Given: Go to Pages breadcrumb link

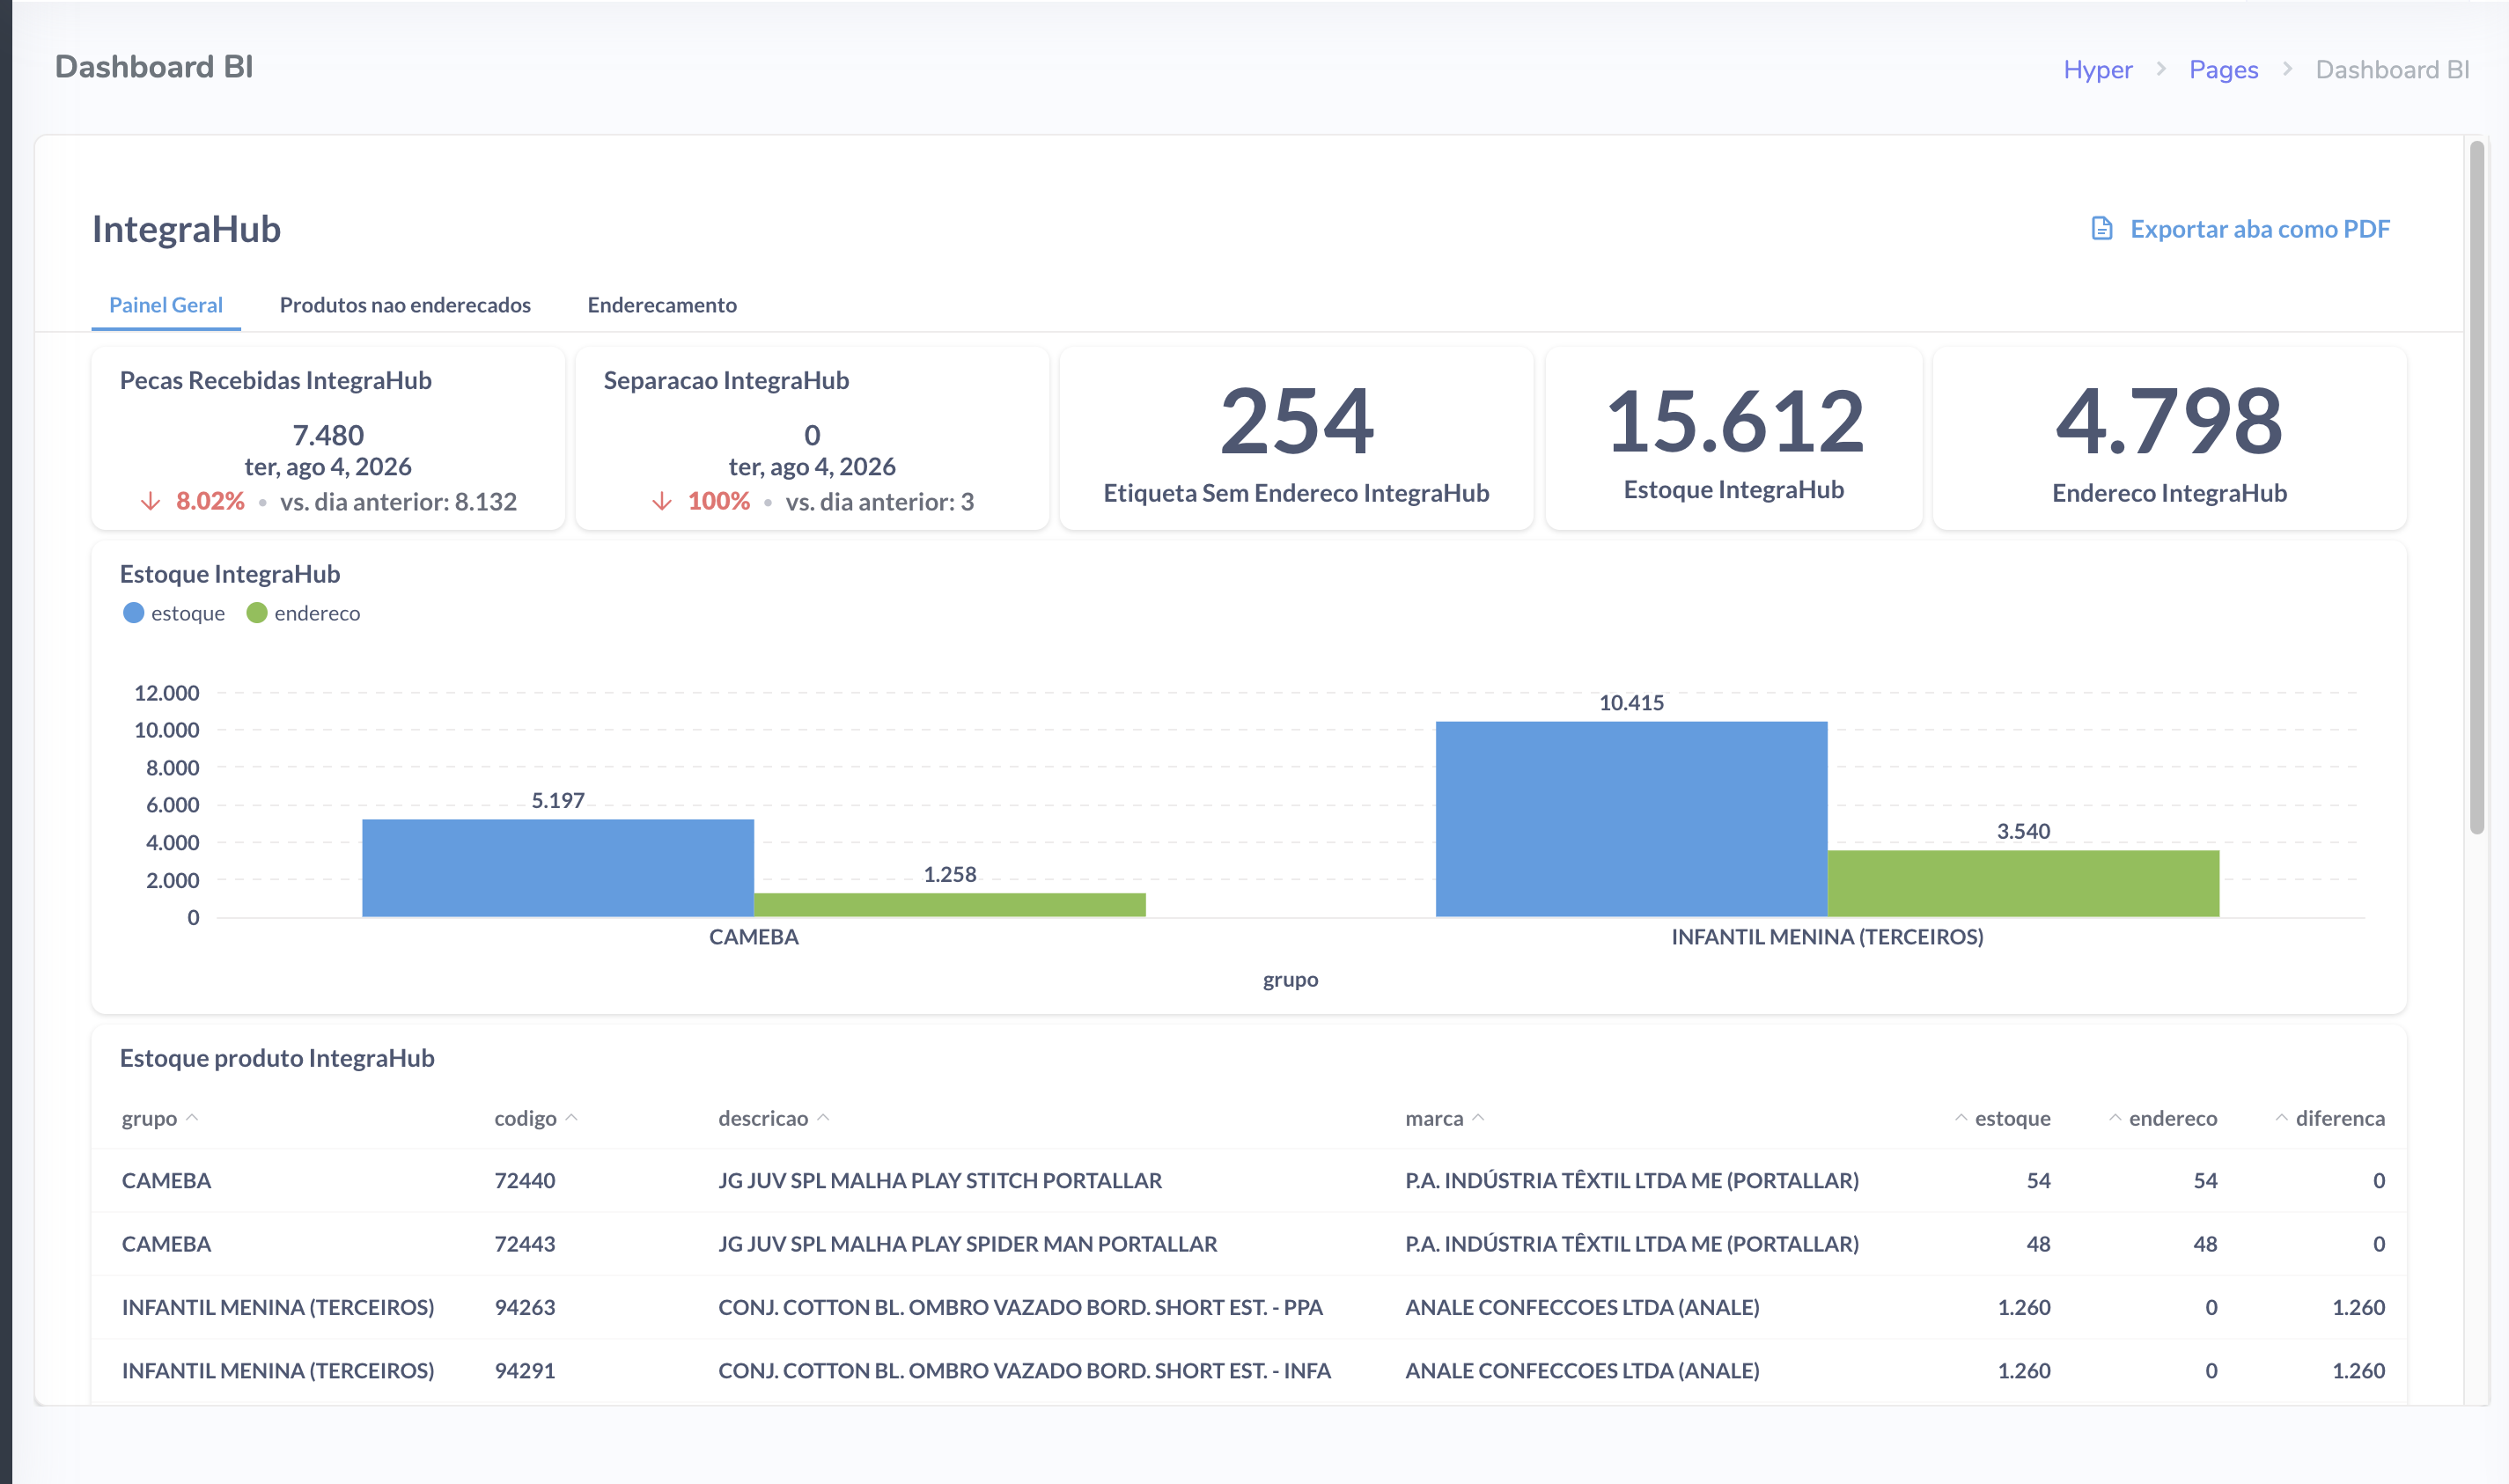Looking at the screenshot, I should click(2224, 69).
